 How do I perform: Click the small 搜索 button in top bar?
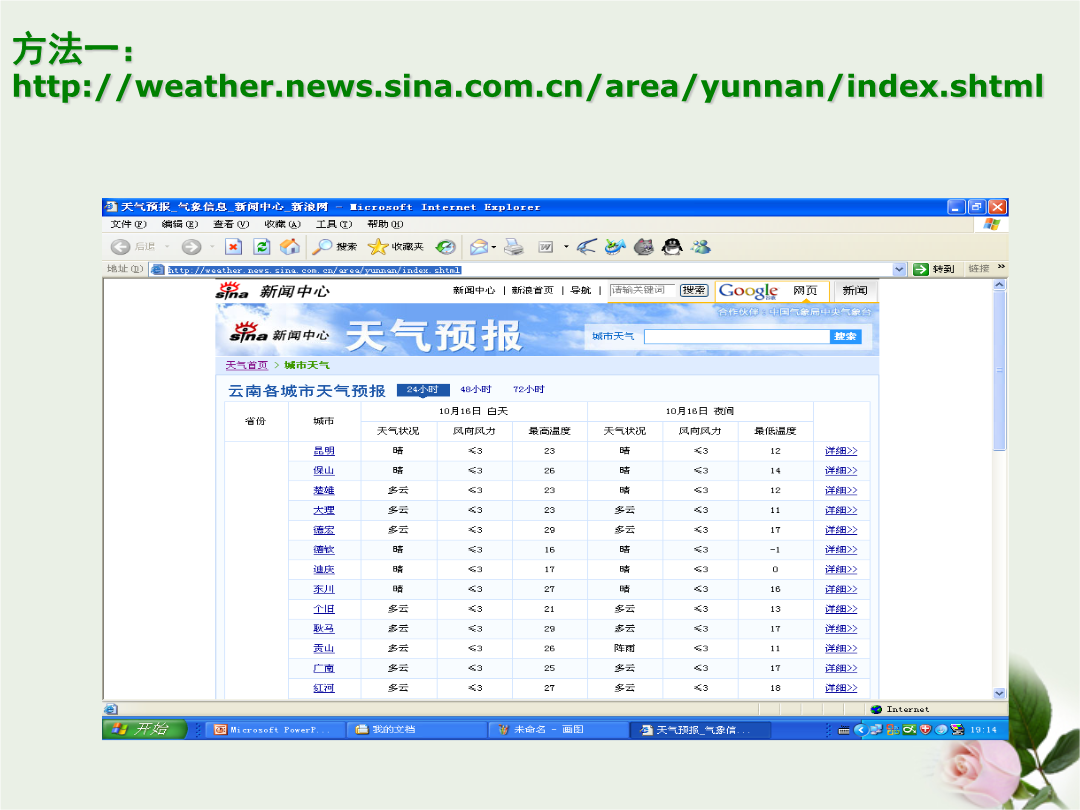pyautogui.click(x=694, y=291)
